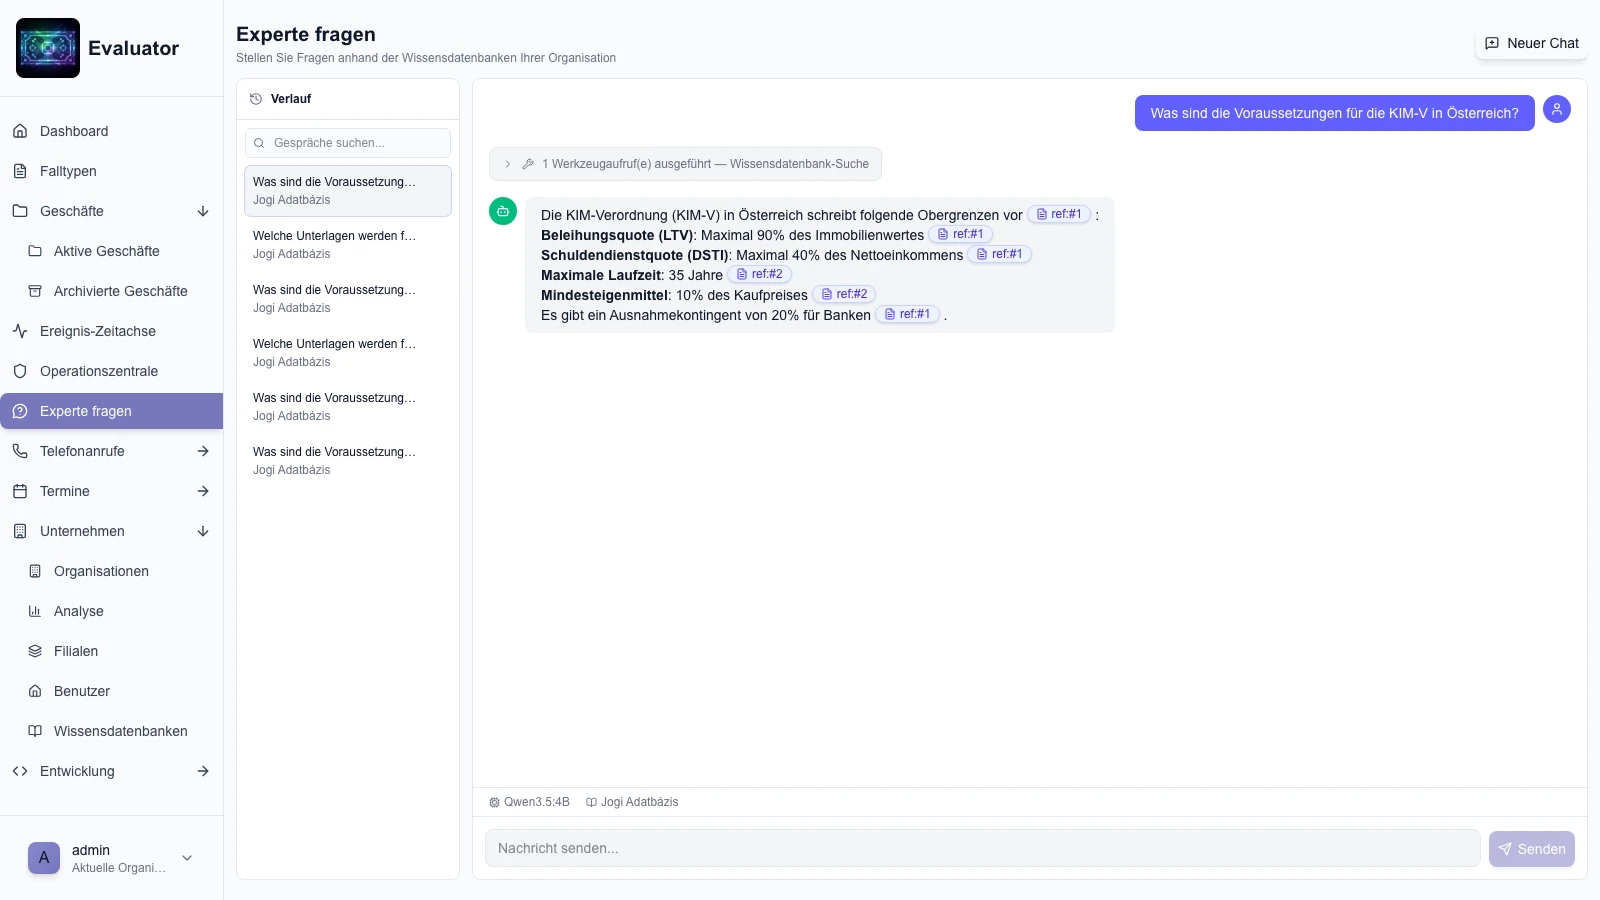This screenshot has width=1600, height=900.
Task: Start a Neuer Chat
Action: pyautogui.click(x=1531, y=43)
